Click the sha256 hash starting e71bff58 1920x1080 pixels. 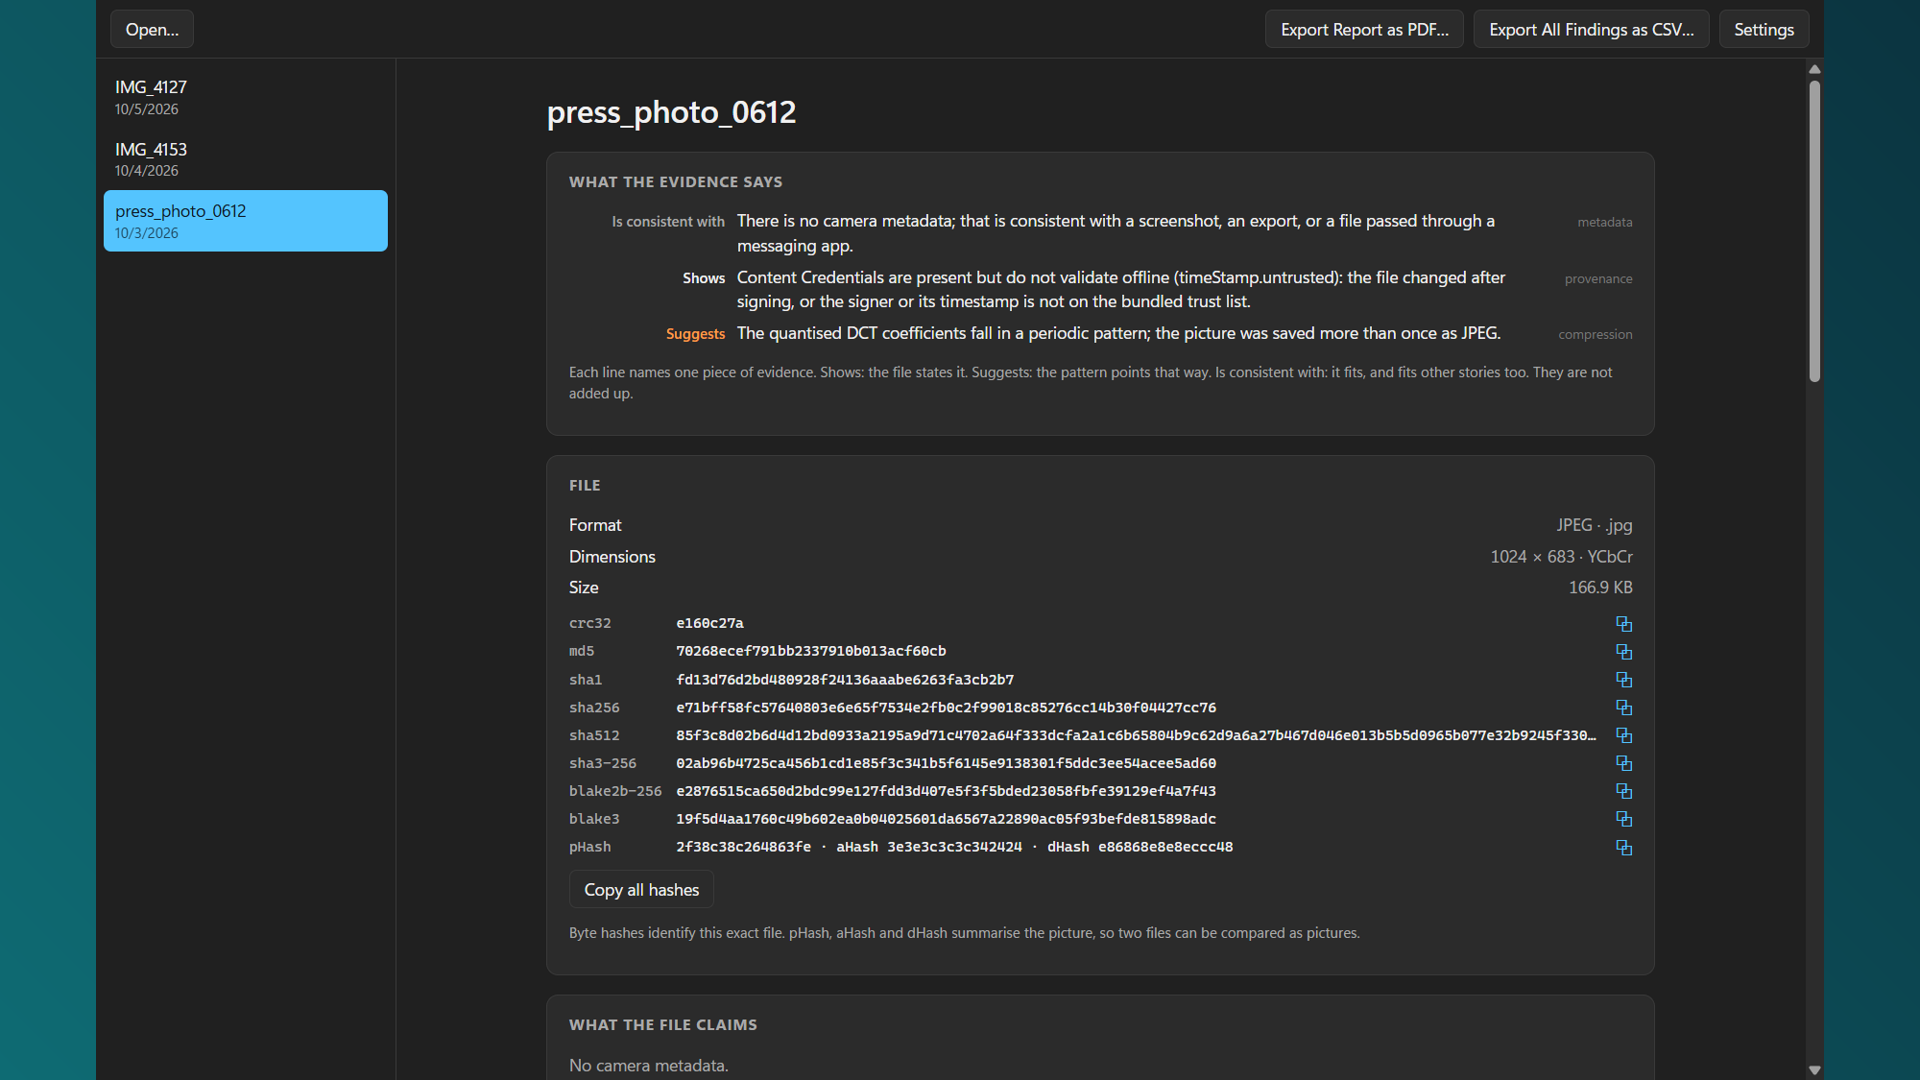(x=946, y=707)
